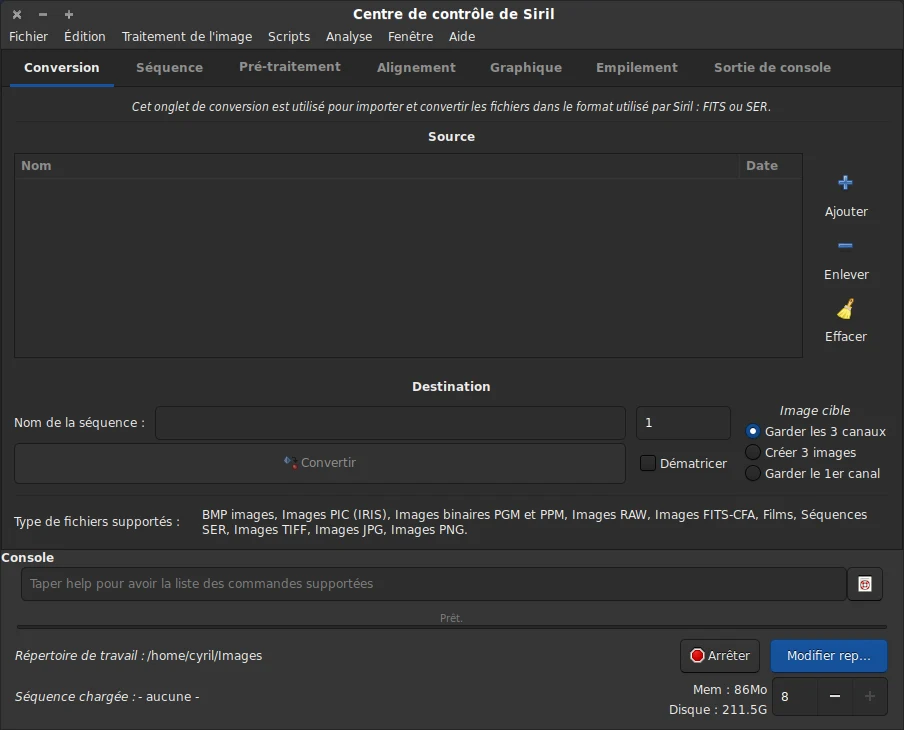
Task: Switch to the Graphique tab
Action: tap(526, 67)
